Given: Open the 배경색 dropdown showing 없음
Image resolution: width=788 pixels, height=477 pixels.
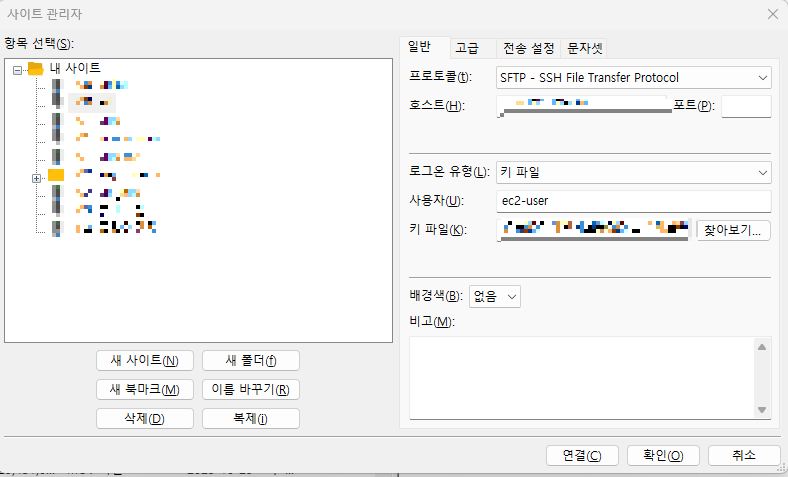Looking at the screenshot, I should coord(495,297).
